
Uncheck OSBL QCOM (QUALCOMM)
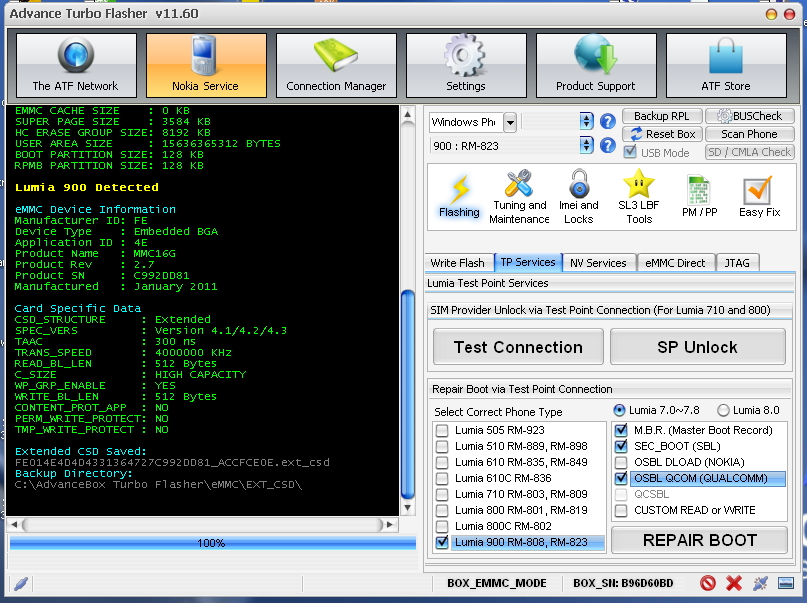(x=621, y=478)
